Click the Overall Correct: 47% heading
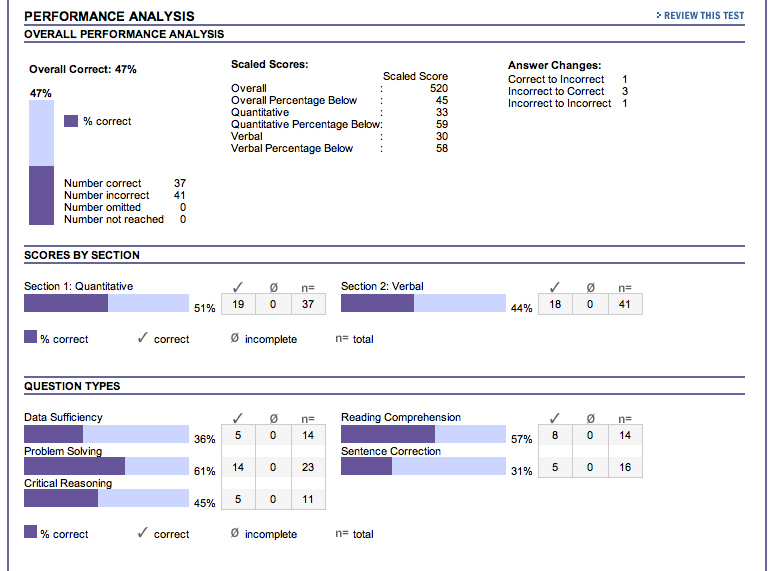 (83, 69)
